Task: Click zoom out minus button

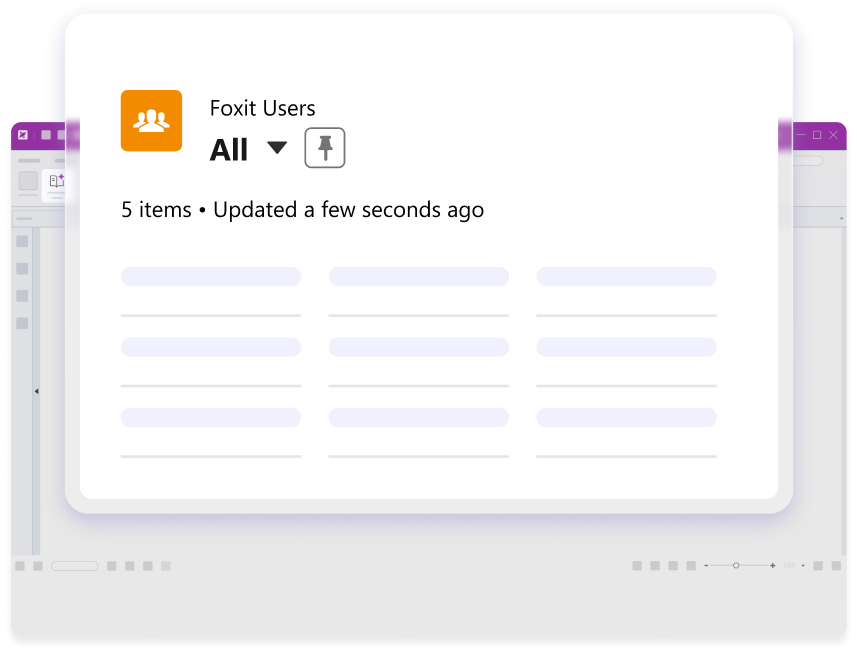Action: (x=706, y=566)
